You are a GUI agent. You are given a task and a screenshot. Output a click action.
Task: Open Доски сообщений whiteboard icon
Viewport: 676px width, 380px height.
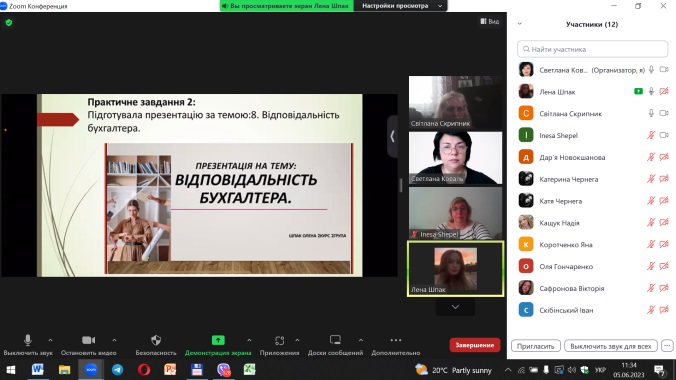point(335,340)
